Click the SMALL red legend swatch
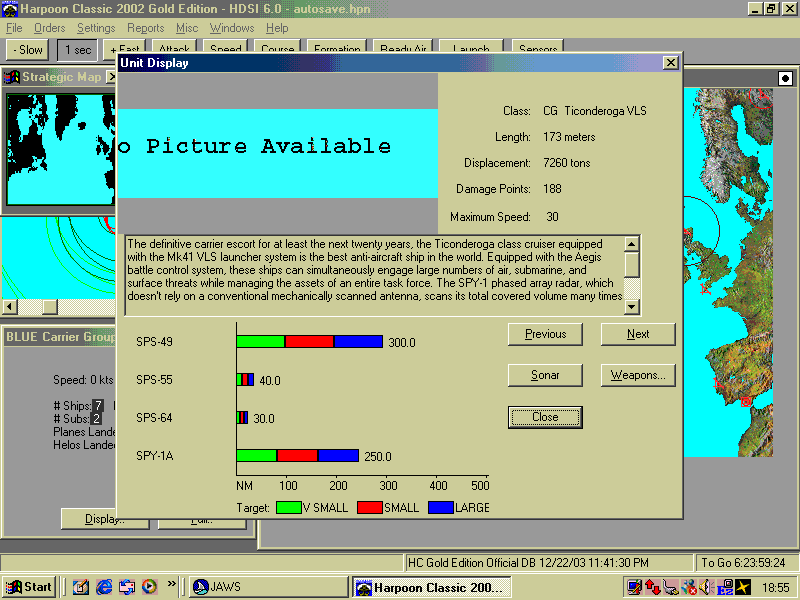This screenshot has height=600, width=800. coord(370,508)
